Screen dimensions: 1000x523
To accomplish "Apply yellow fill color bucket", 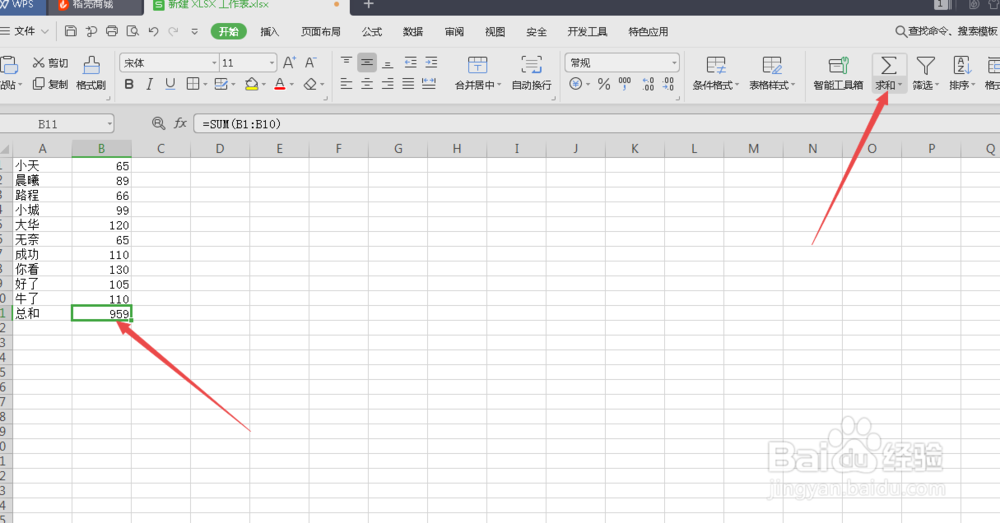I will pyautogui.click(x=251, y=84).
